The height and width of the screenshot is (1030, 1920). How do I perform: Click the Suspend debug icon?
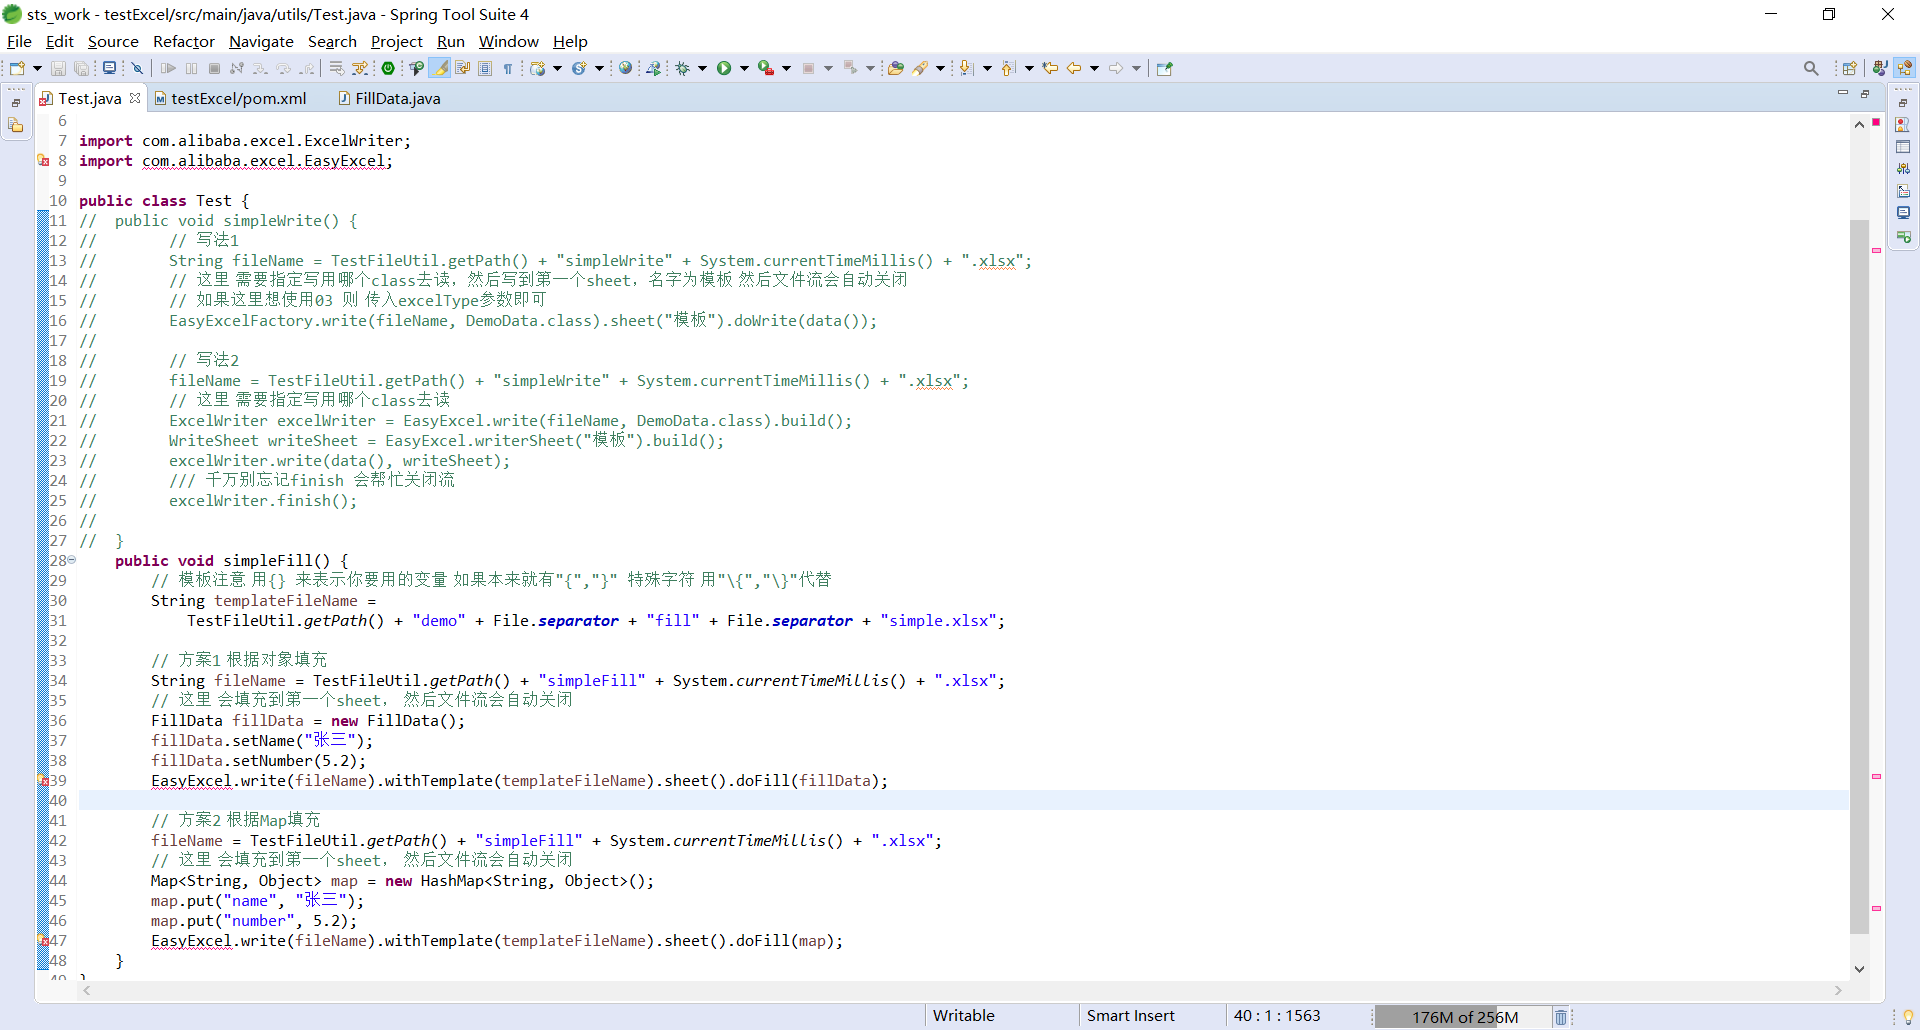191,68
